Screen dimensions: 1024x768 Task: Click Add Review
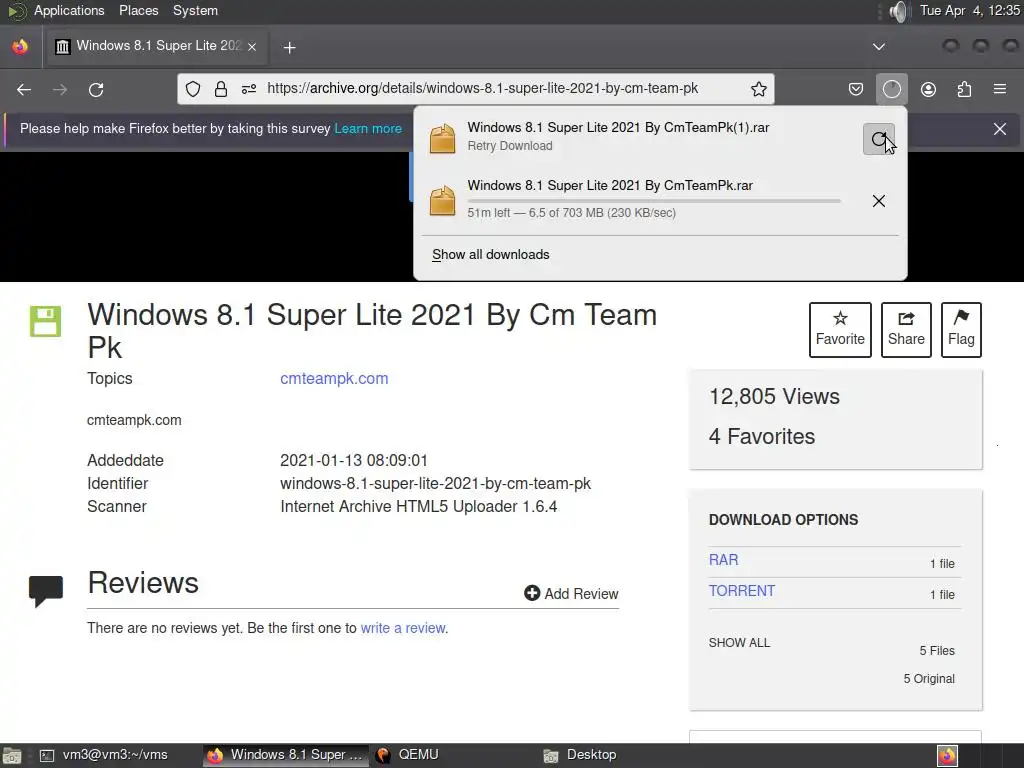click(x=571, y=593)
